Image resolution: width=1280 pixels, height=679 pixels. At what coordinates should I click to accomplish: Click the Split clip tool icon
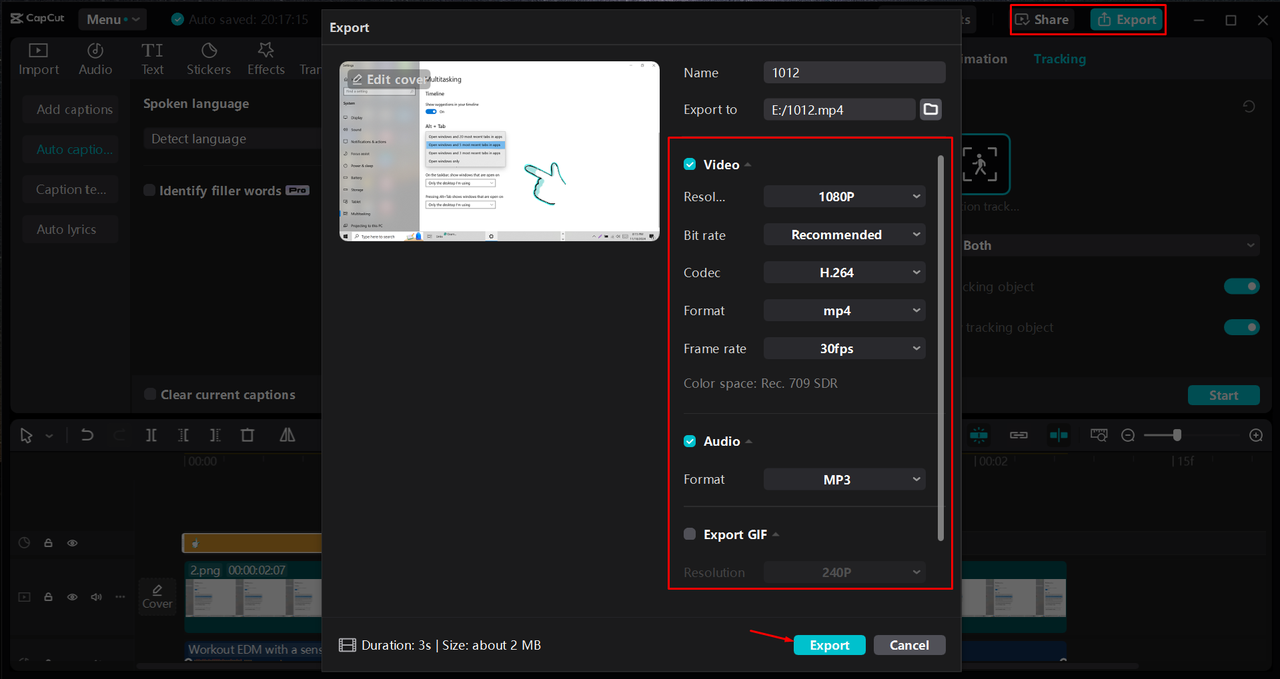[x=151, y=435]
